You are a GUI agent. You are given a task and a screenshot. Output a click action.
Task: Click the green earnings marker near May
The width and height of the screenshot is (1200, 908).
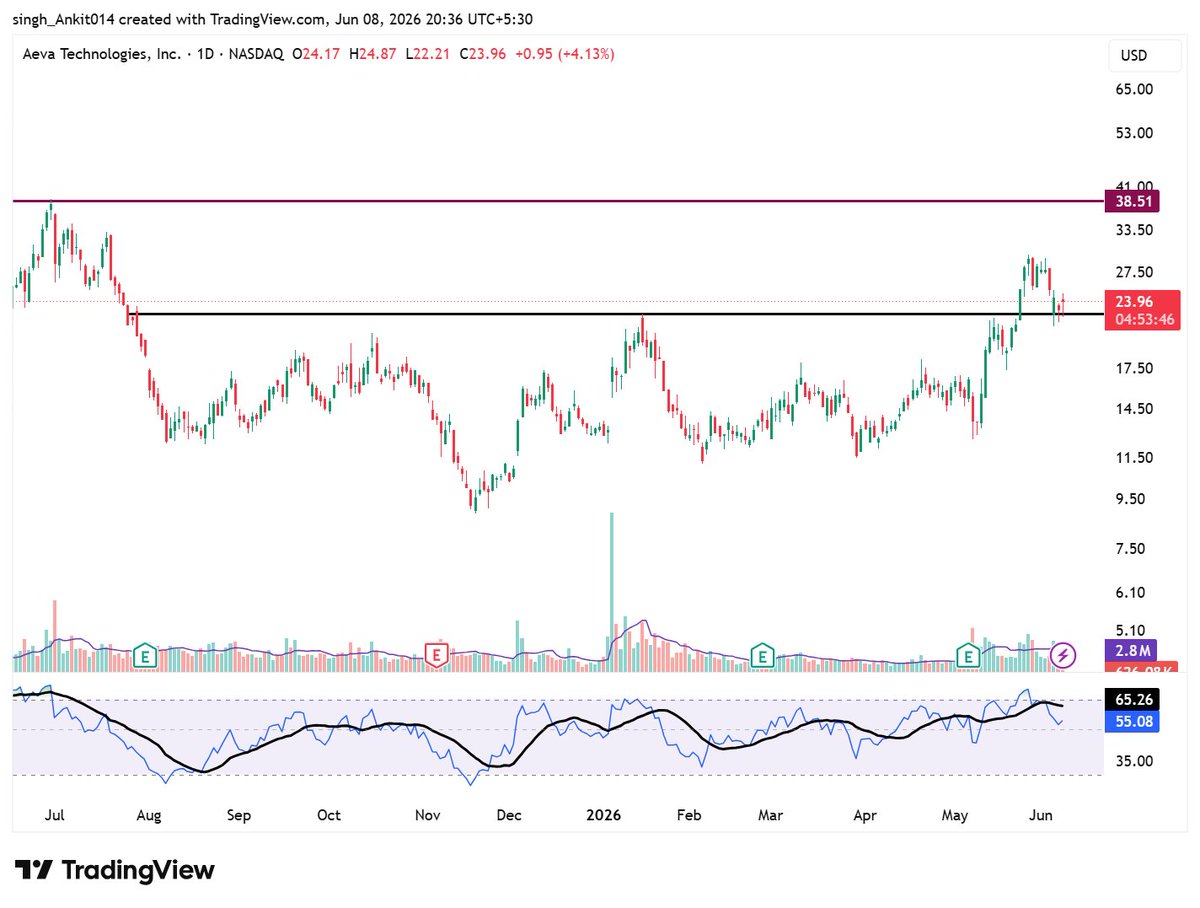(x=968, y=656)
